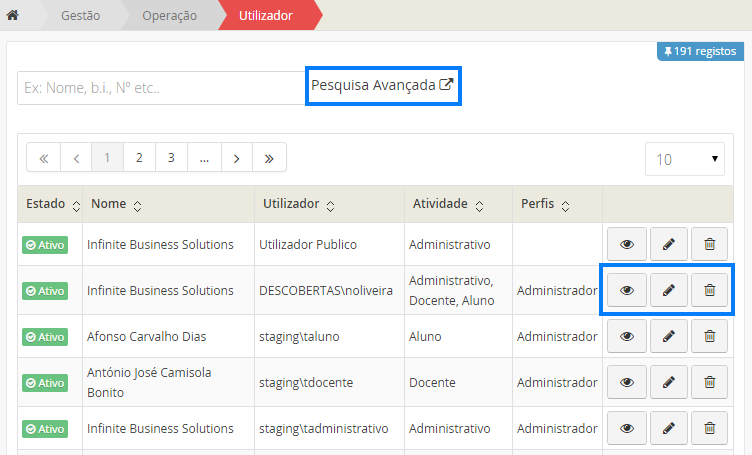The width and height of the screenshot is (752, 455).
Task: Open Operação breadcrumb item
Action: click(169, 16)
